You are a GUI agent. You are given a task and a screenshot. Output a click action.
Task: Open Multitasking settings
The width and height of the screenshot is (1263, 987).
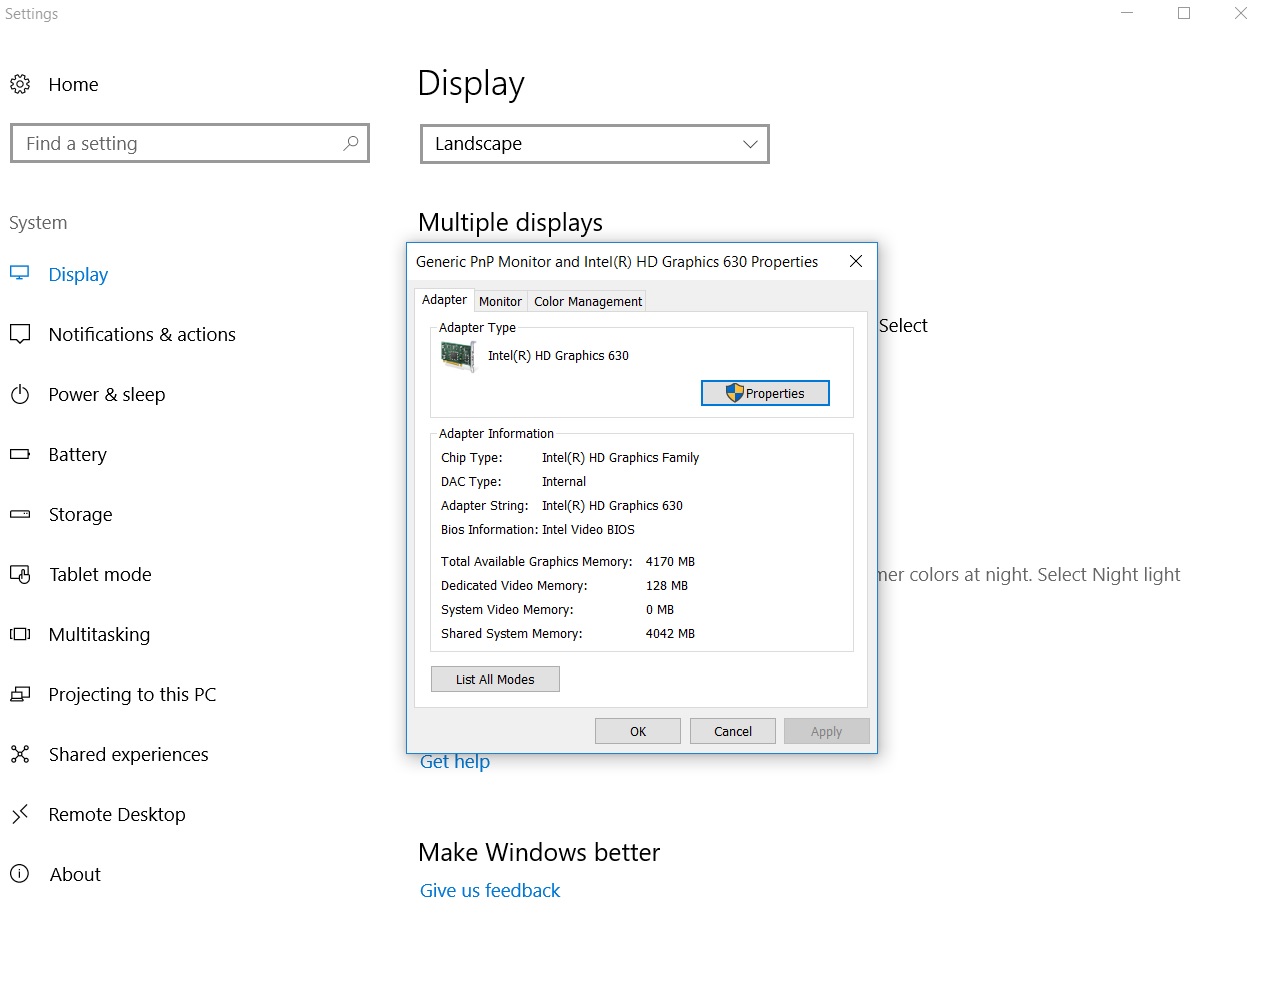pos(99,634)
